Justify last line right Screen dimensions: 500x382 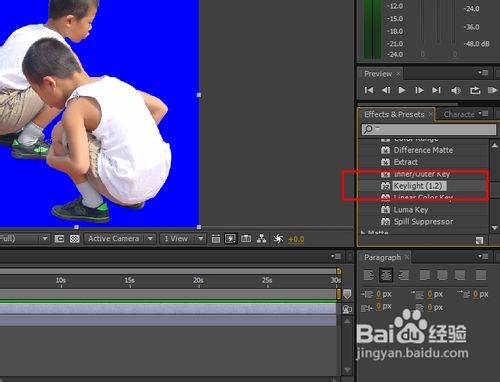(x=459, y=275)
